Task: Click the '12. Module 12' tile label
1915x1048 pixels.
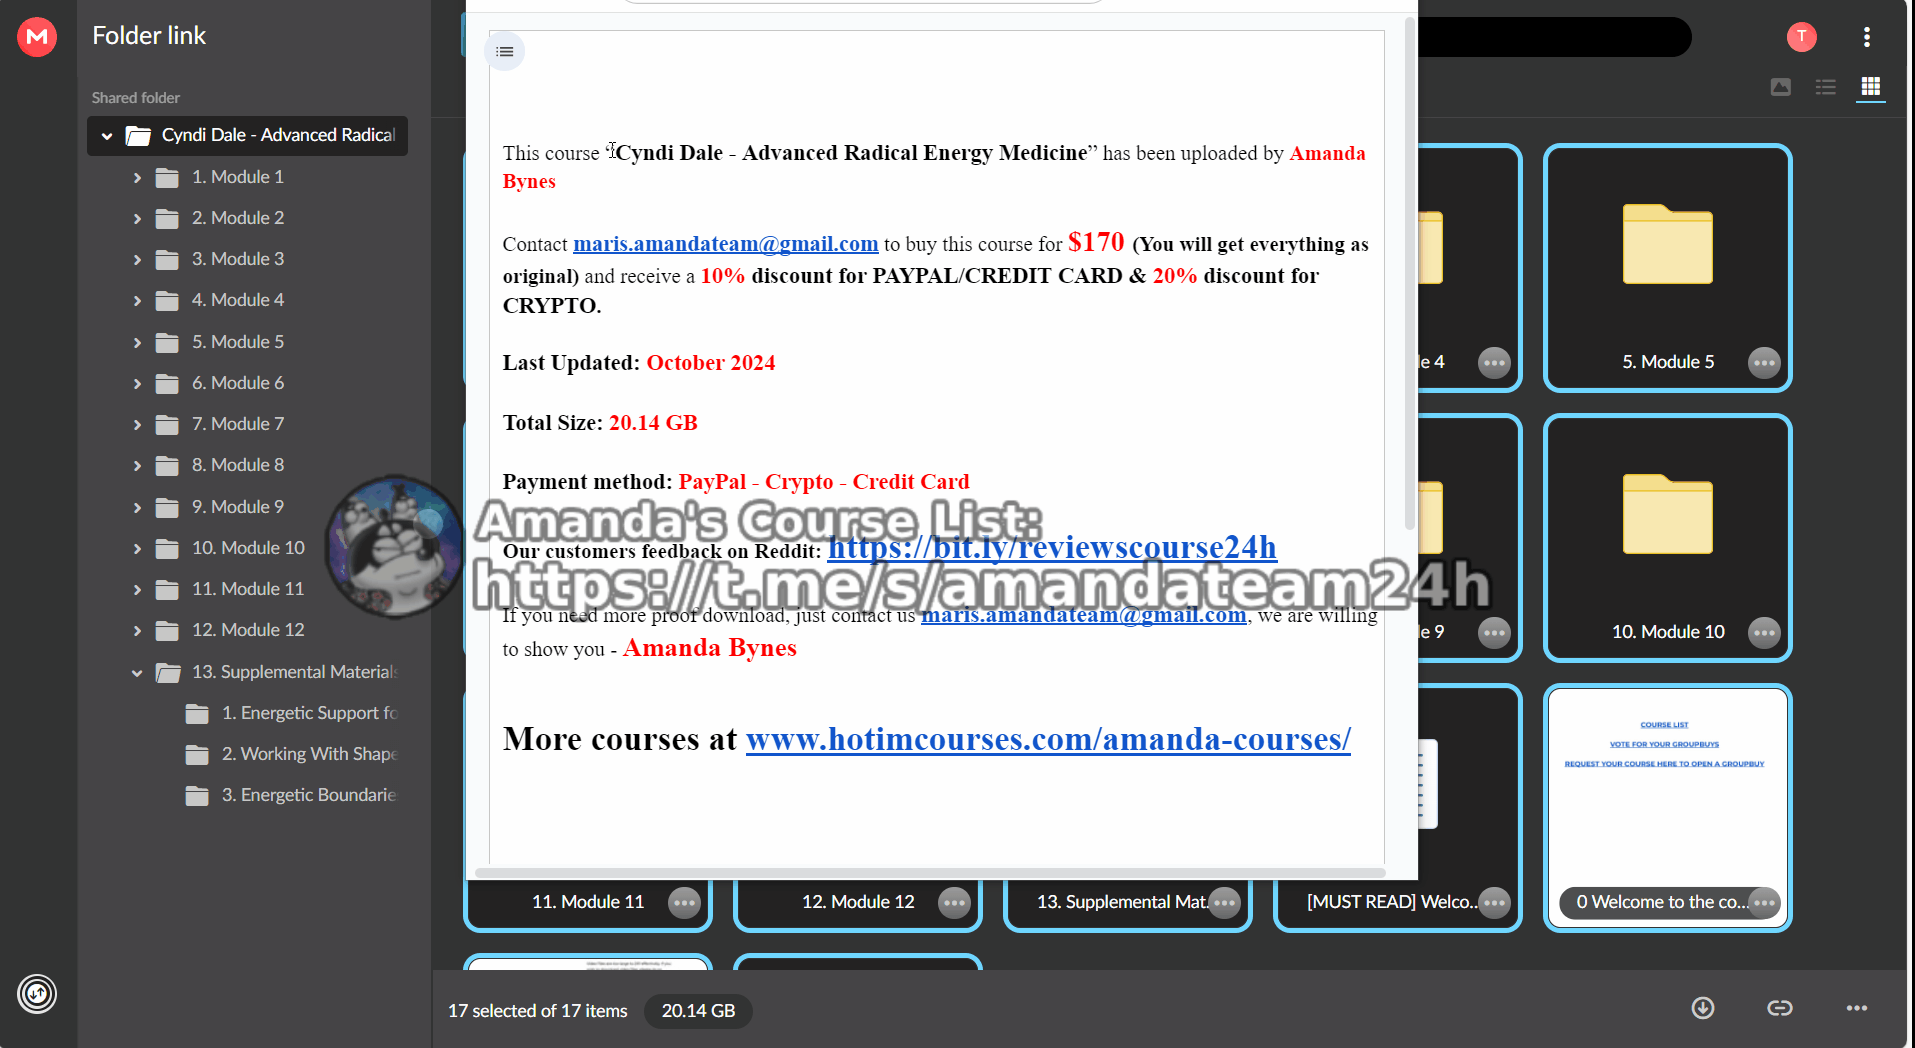Action: (858, 902)
